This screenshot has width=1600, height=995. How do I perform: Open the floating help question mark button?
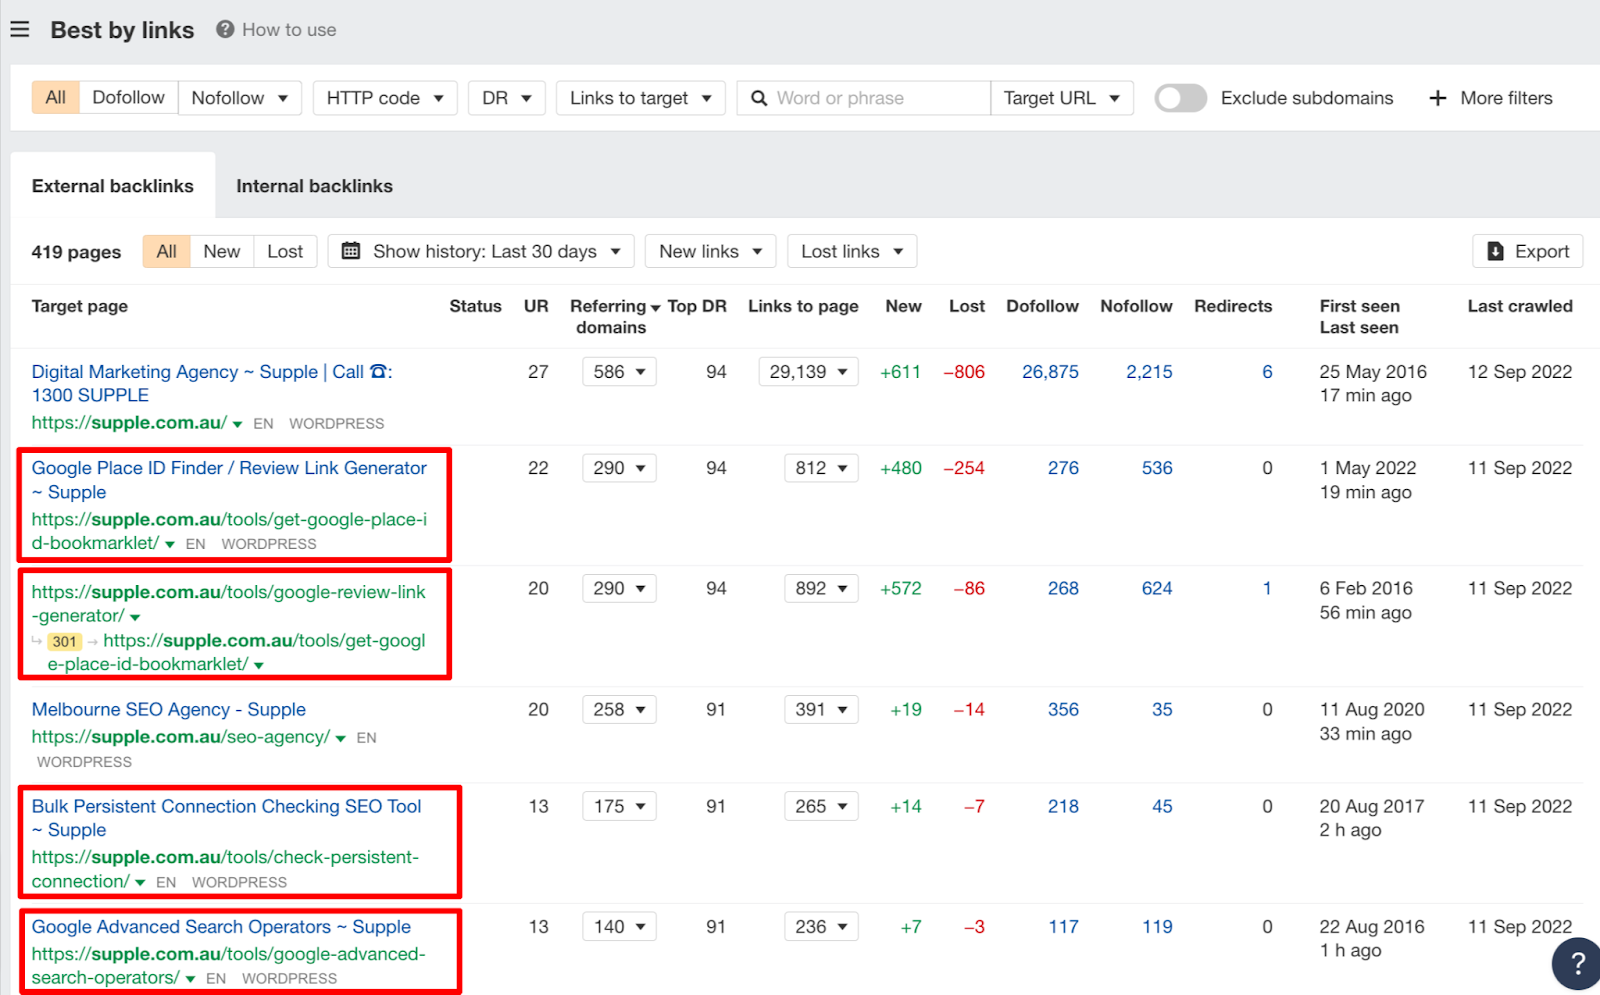pos(1577,963)
